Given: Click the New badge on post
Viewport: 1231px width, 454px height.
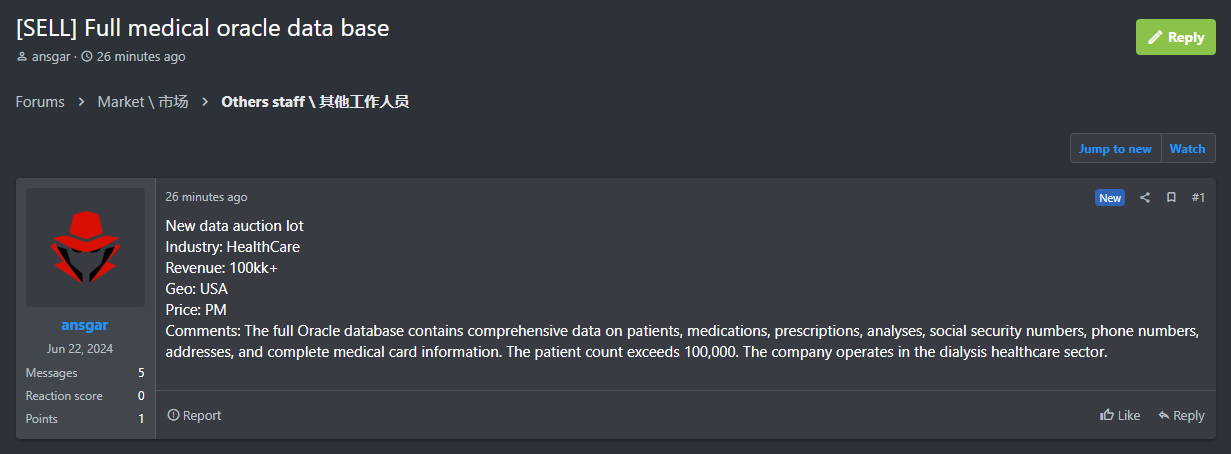Looking at the screenshot, I should (1110, 198).
